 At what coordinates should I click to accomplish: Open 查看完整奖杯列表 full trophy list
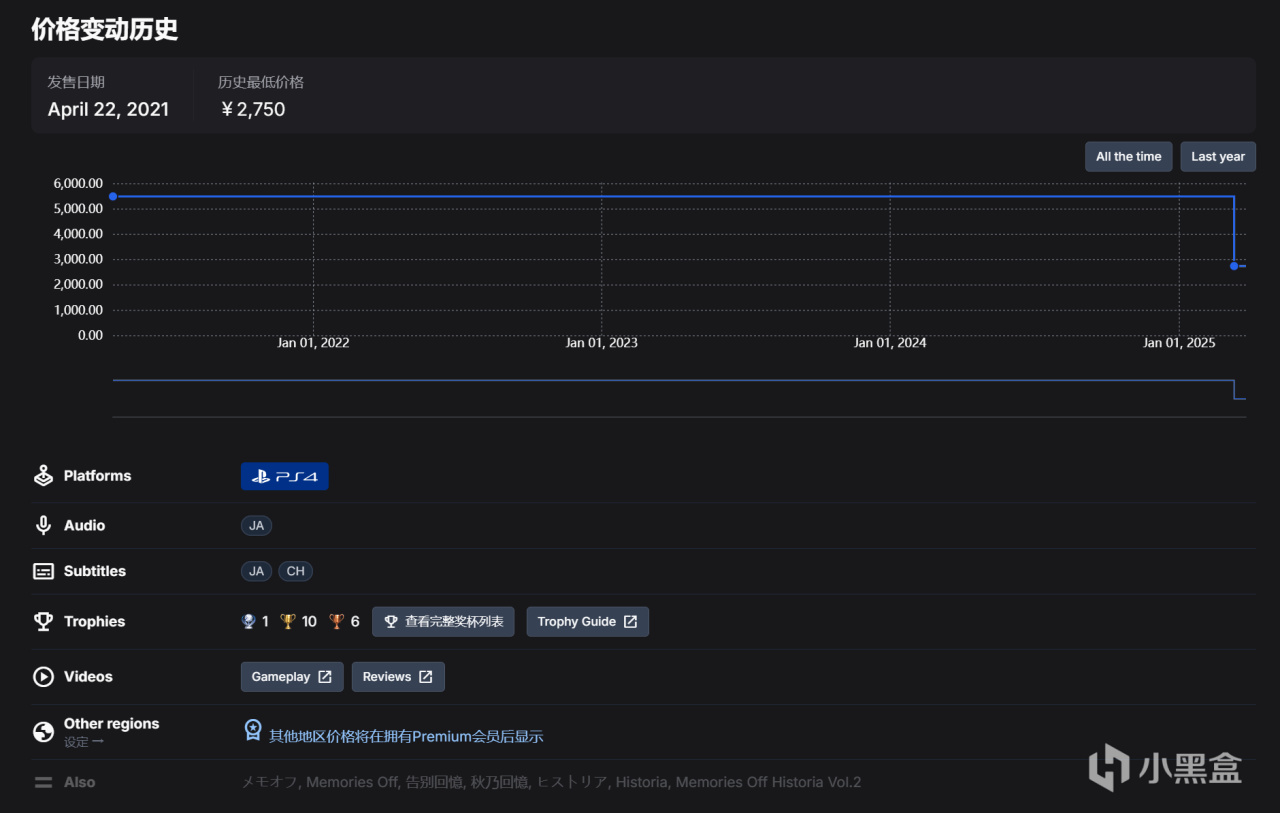pyautogui.click(x=444, y=622)
